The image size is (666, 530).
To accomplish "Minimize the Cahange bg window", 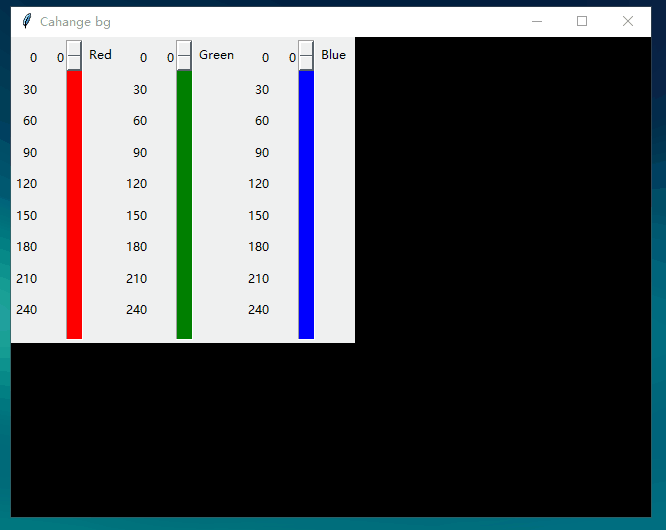I will point(537,21).
